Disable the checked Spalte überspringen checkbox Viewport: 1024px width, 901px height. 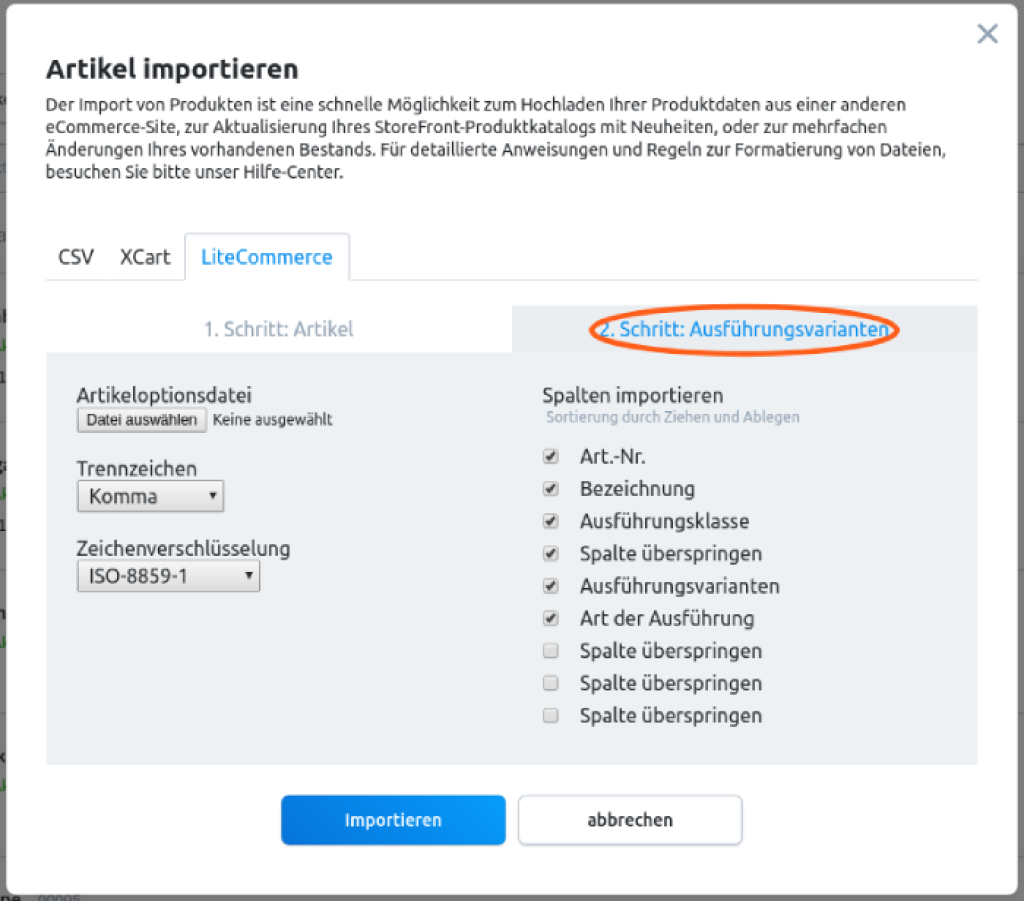coord(550,553)
